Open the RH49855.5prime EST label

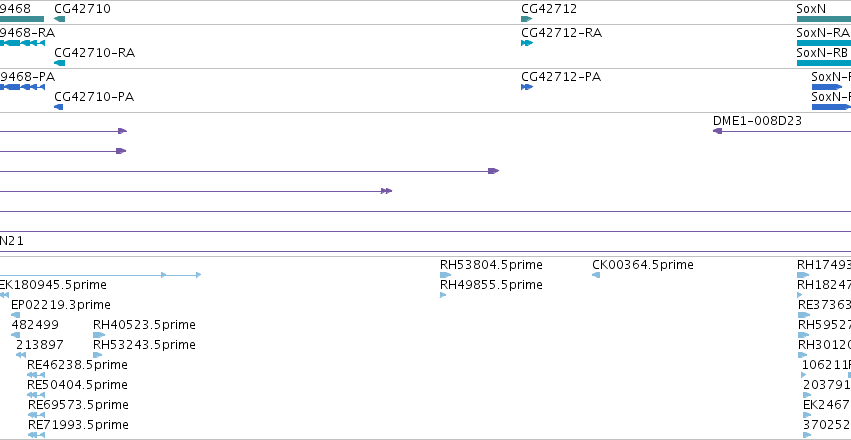coord(491,285)
